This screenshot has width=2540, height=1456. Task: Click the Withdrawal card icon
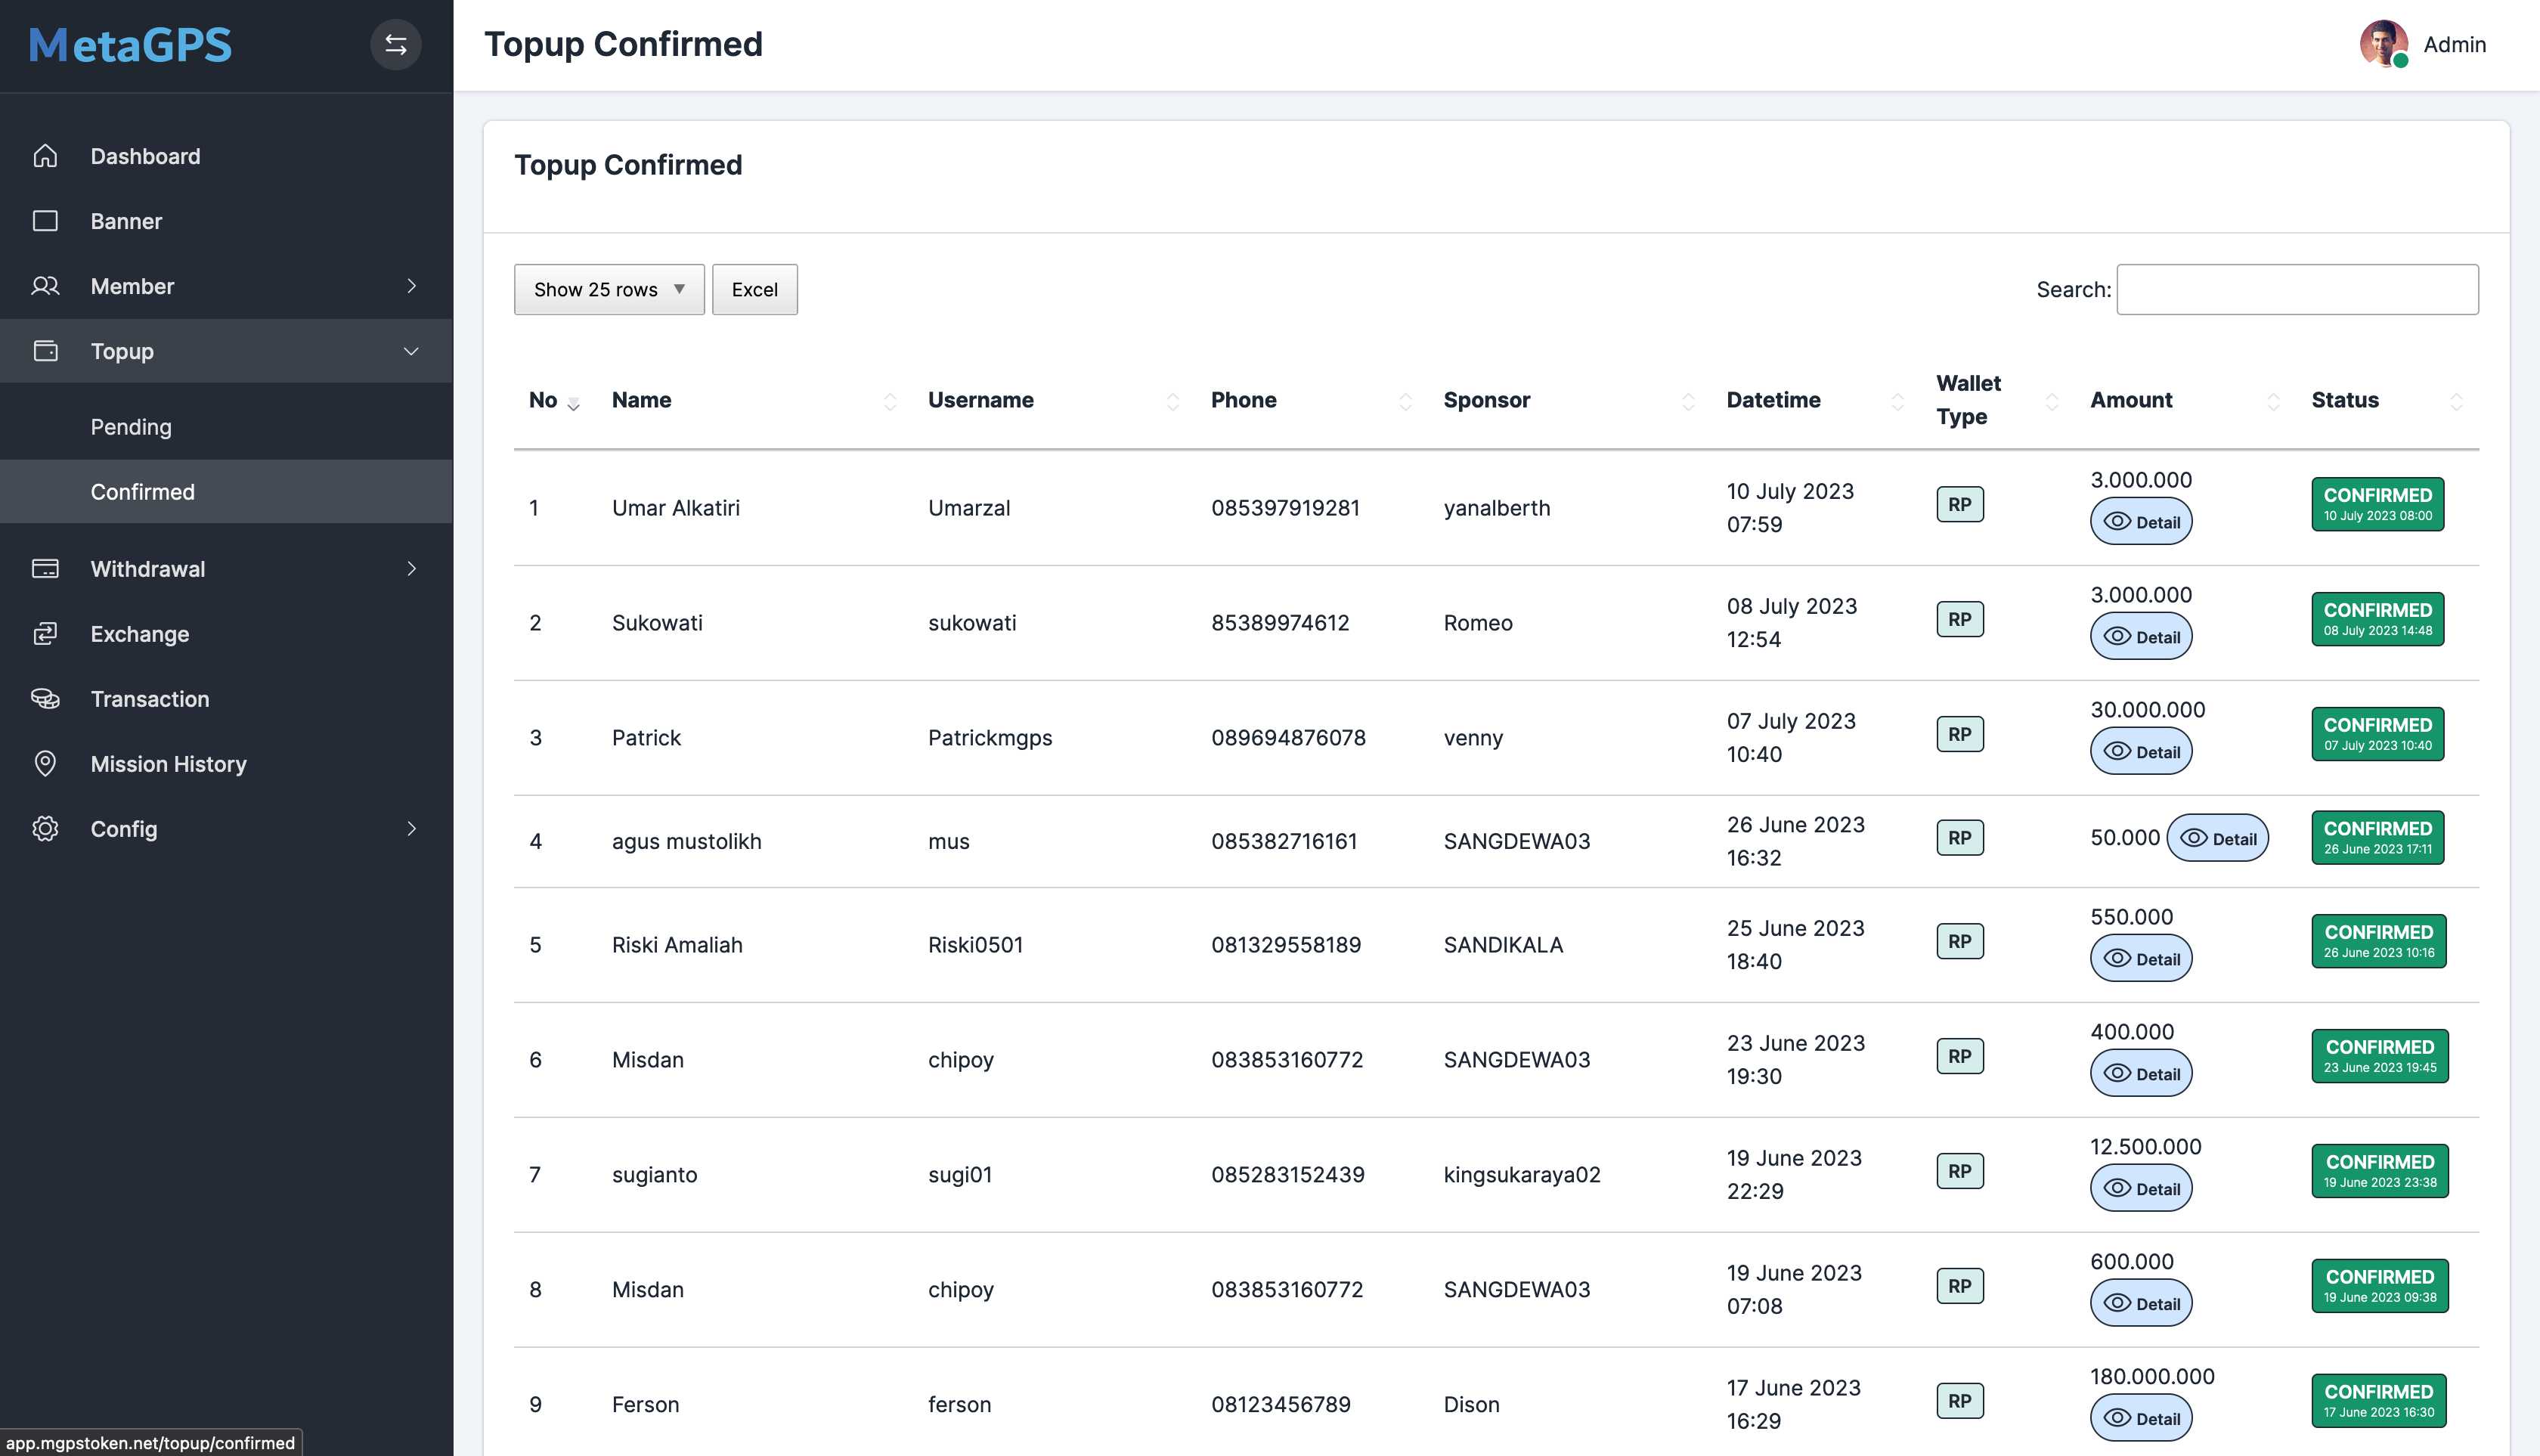point(45,569)
